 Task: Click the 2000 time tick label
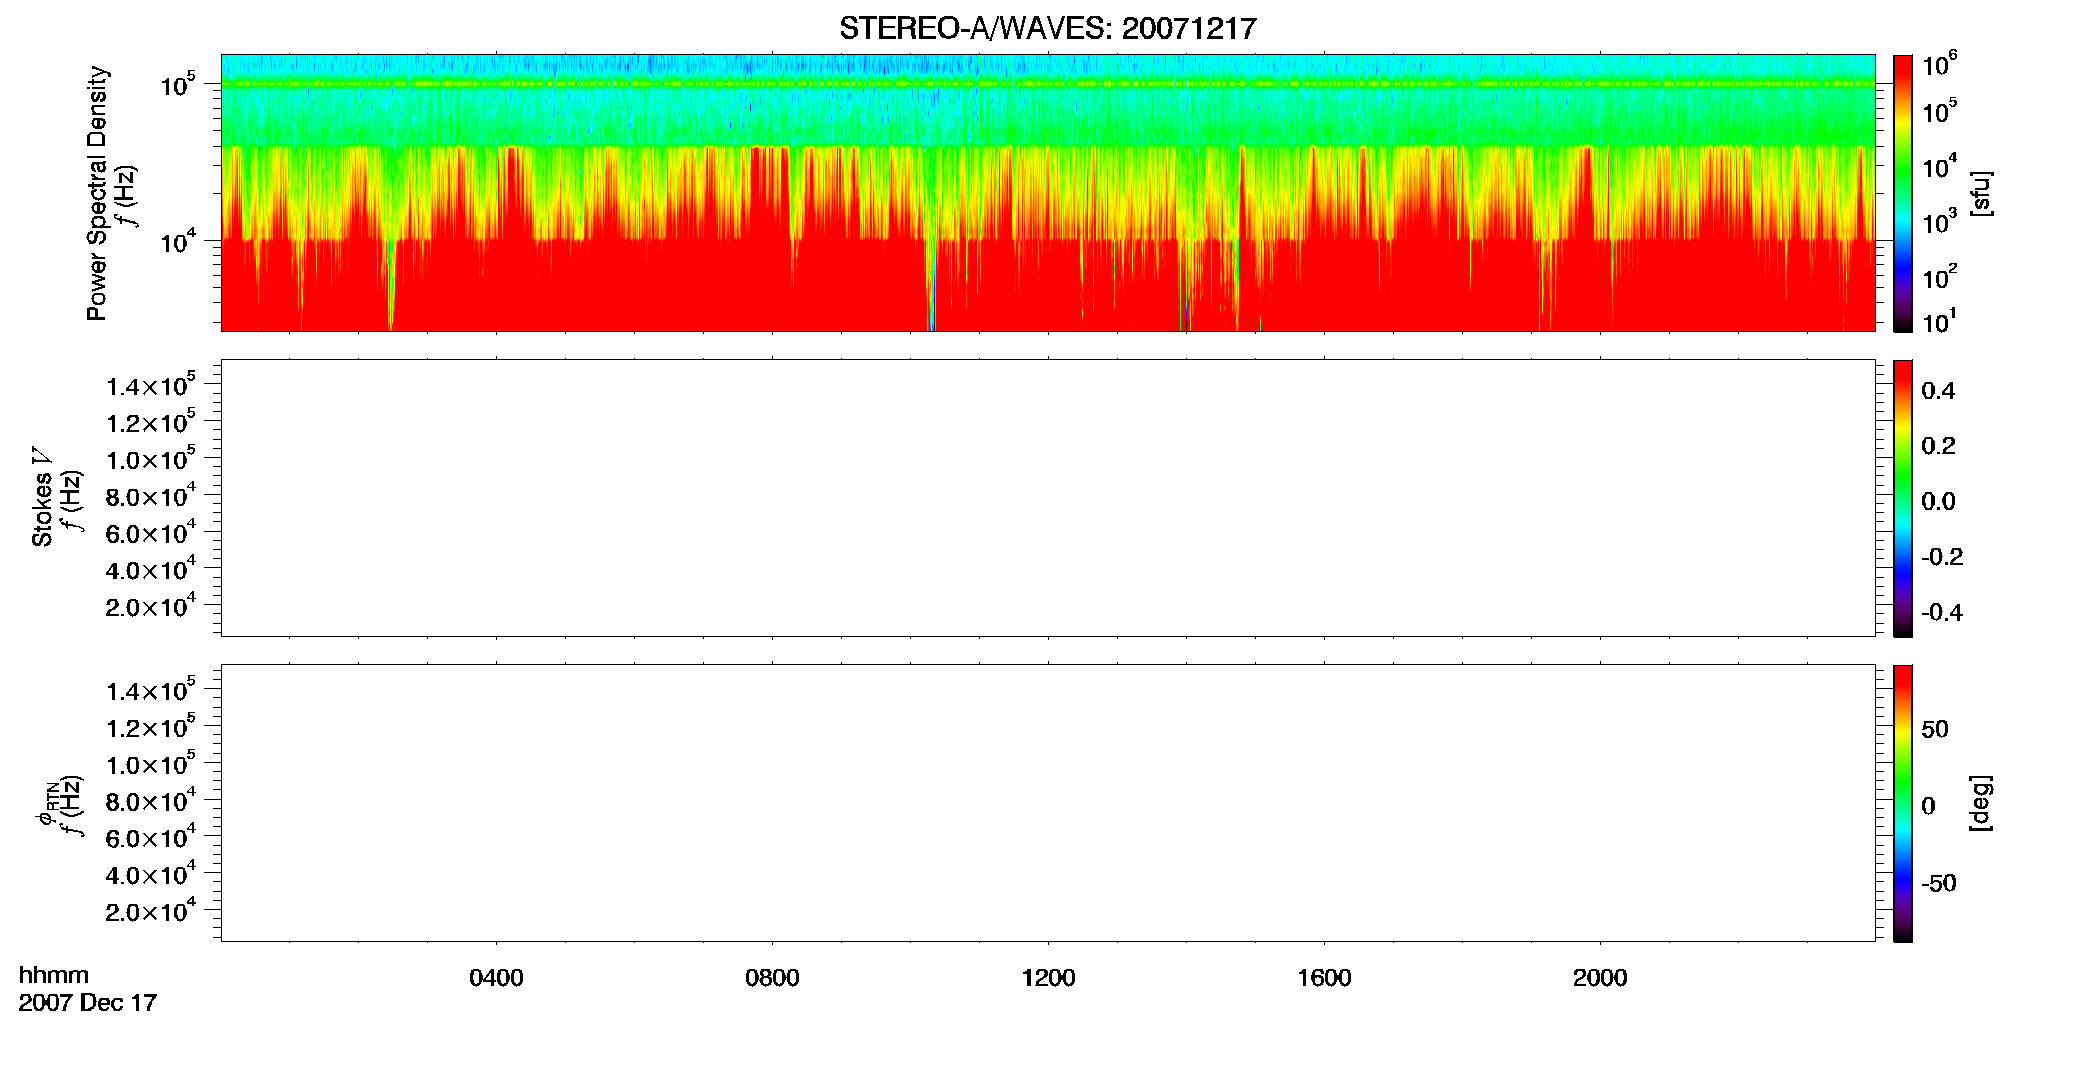click(x=1600, y=978)
